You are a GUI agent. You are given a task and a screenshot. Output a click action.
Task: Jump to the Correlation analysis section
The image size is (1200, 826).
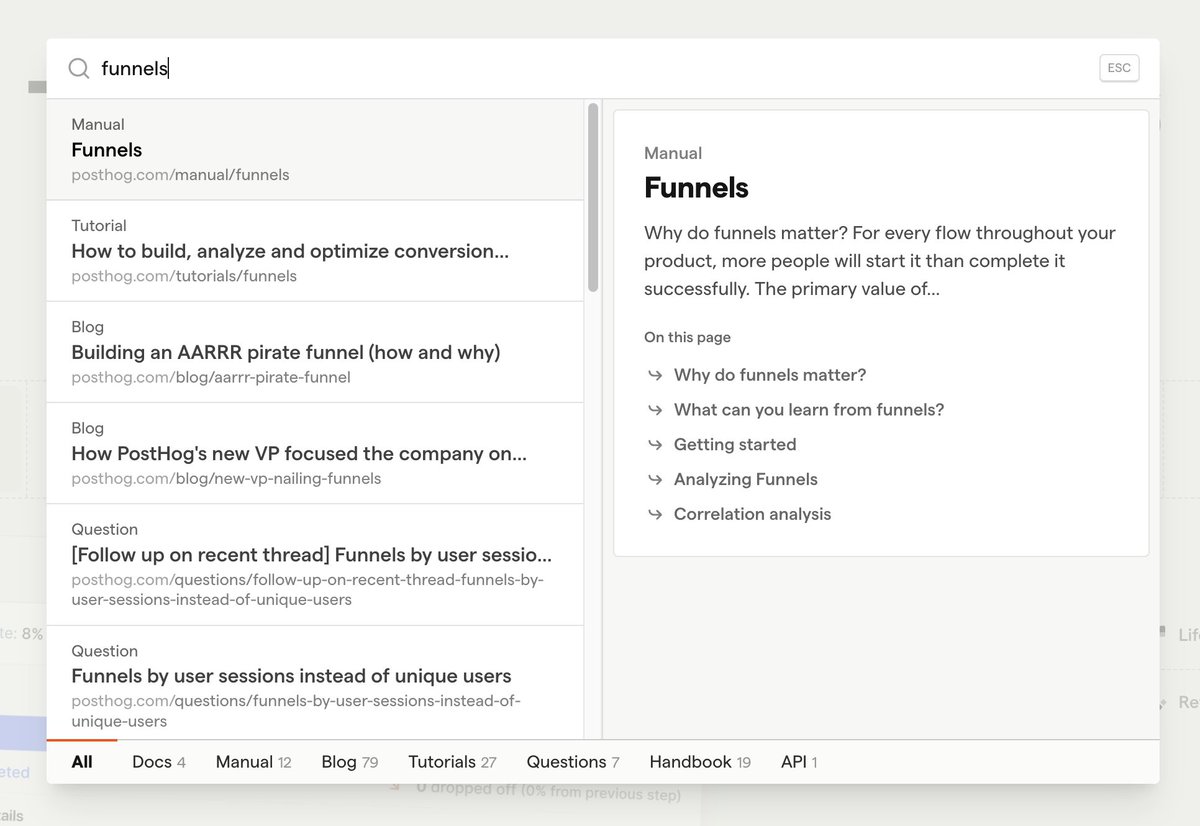tap(752, 514)
